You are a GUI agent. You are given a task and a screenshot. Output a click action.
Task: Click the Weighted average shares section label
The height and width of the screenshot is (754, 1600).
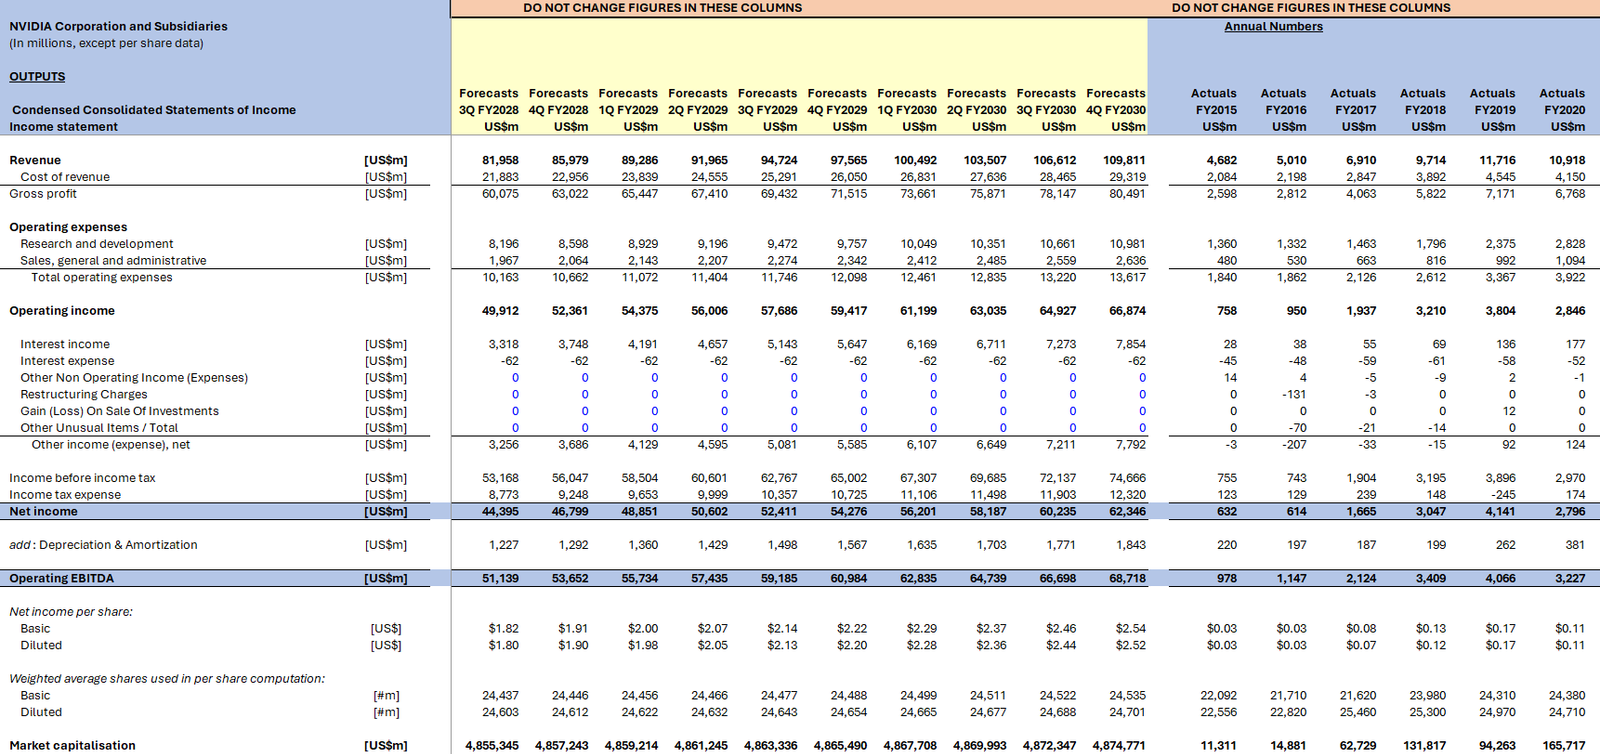pyautogui.click(x=167, y=678)
